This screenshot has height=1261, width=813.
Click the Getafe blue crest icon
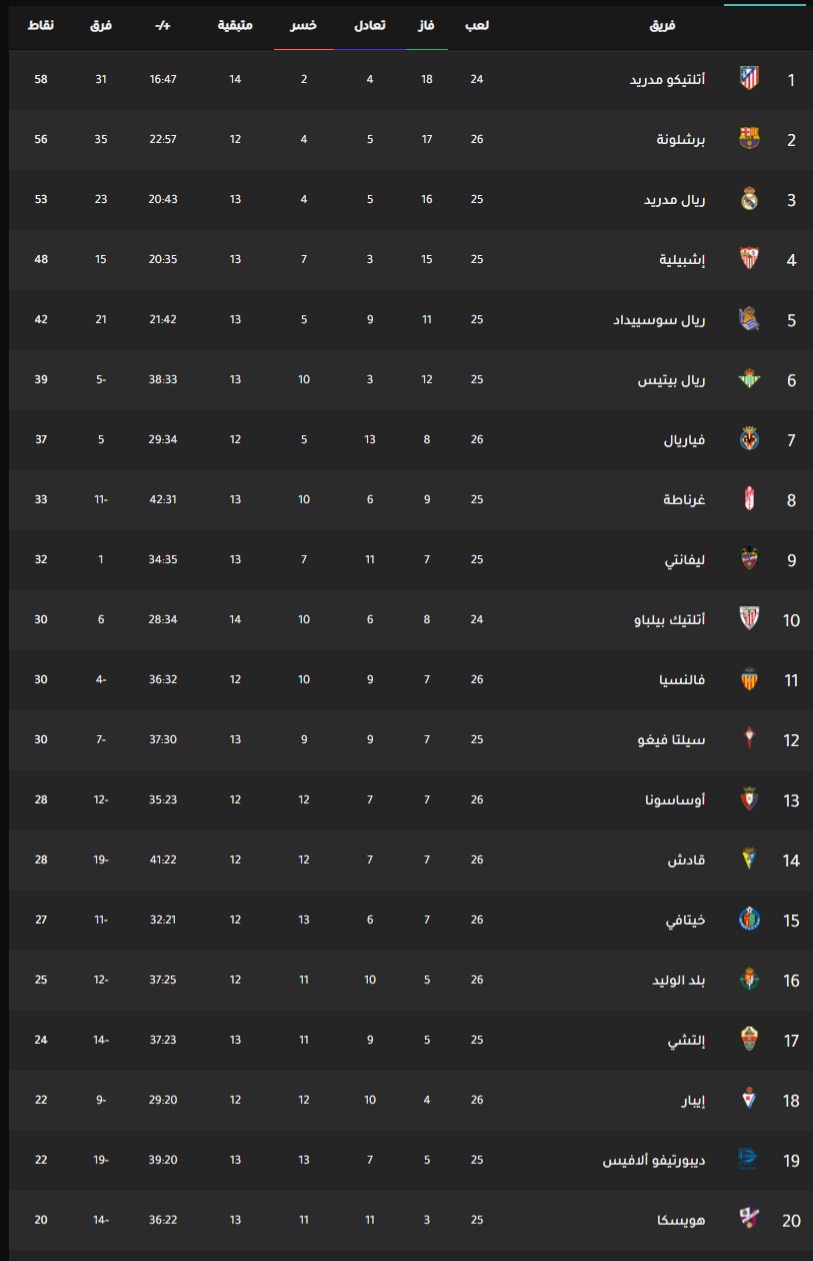tap(749, 919)
